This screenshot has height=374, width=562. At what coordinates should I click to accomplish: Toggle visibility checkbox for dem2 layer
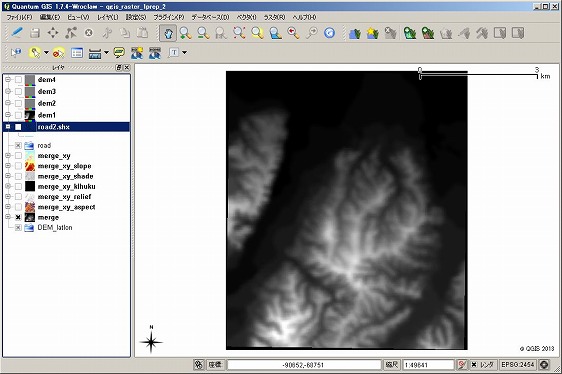coord(19,103)
